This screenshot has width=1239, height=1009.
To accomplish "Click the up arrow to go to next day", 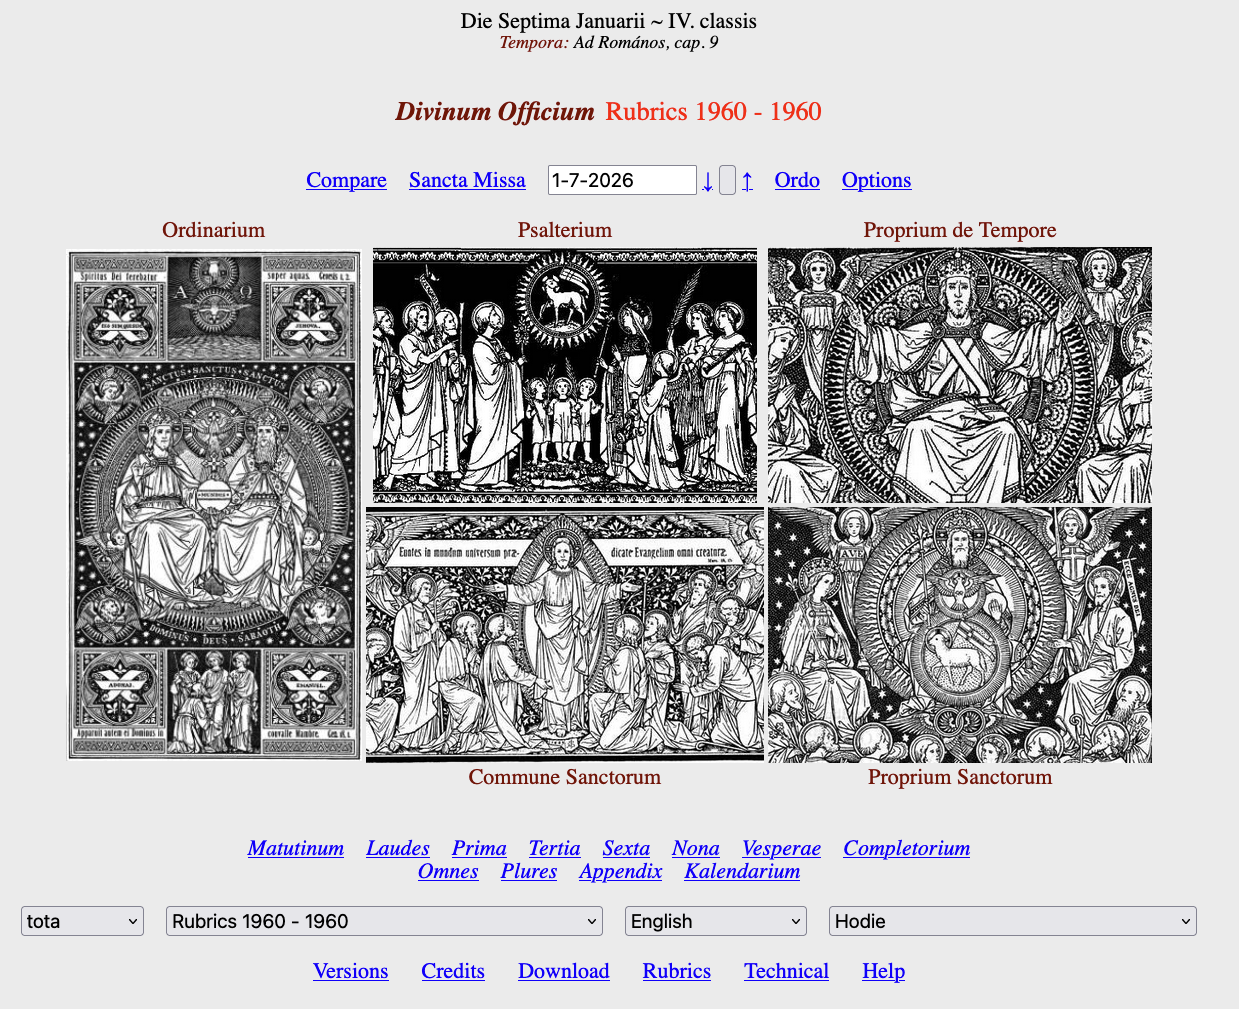I will tap(747, 180).
